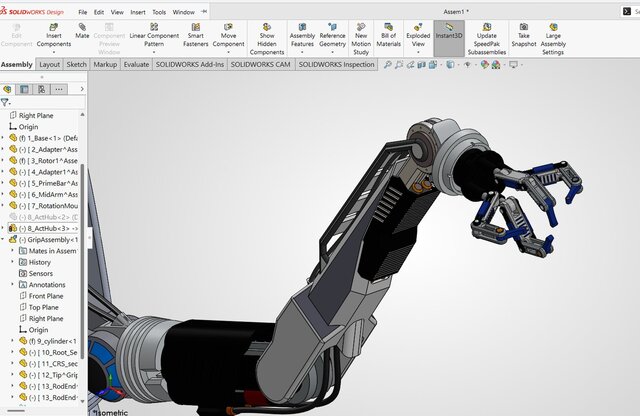Open Bill of Materials tool

tap(388, 35)
